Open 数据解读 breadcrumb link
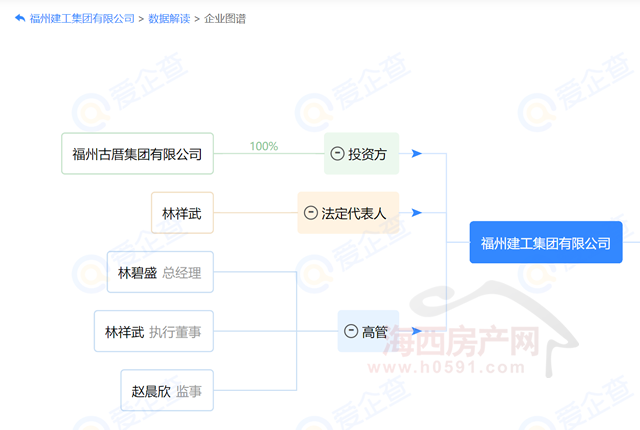Viewport: 640px width, 430px height. point(169,19)
